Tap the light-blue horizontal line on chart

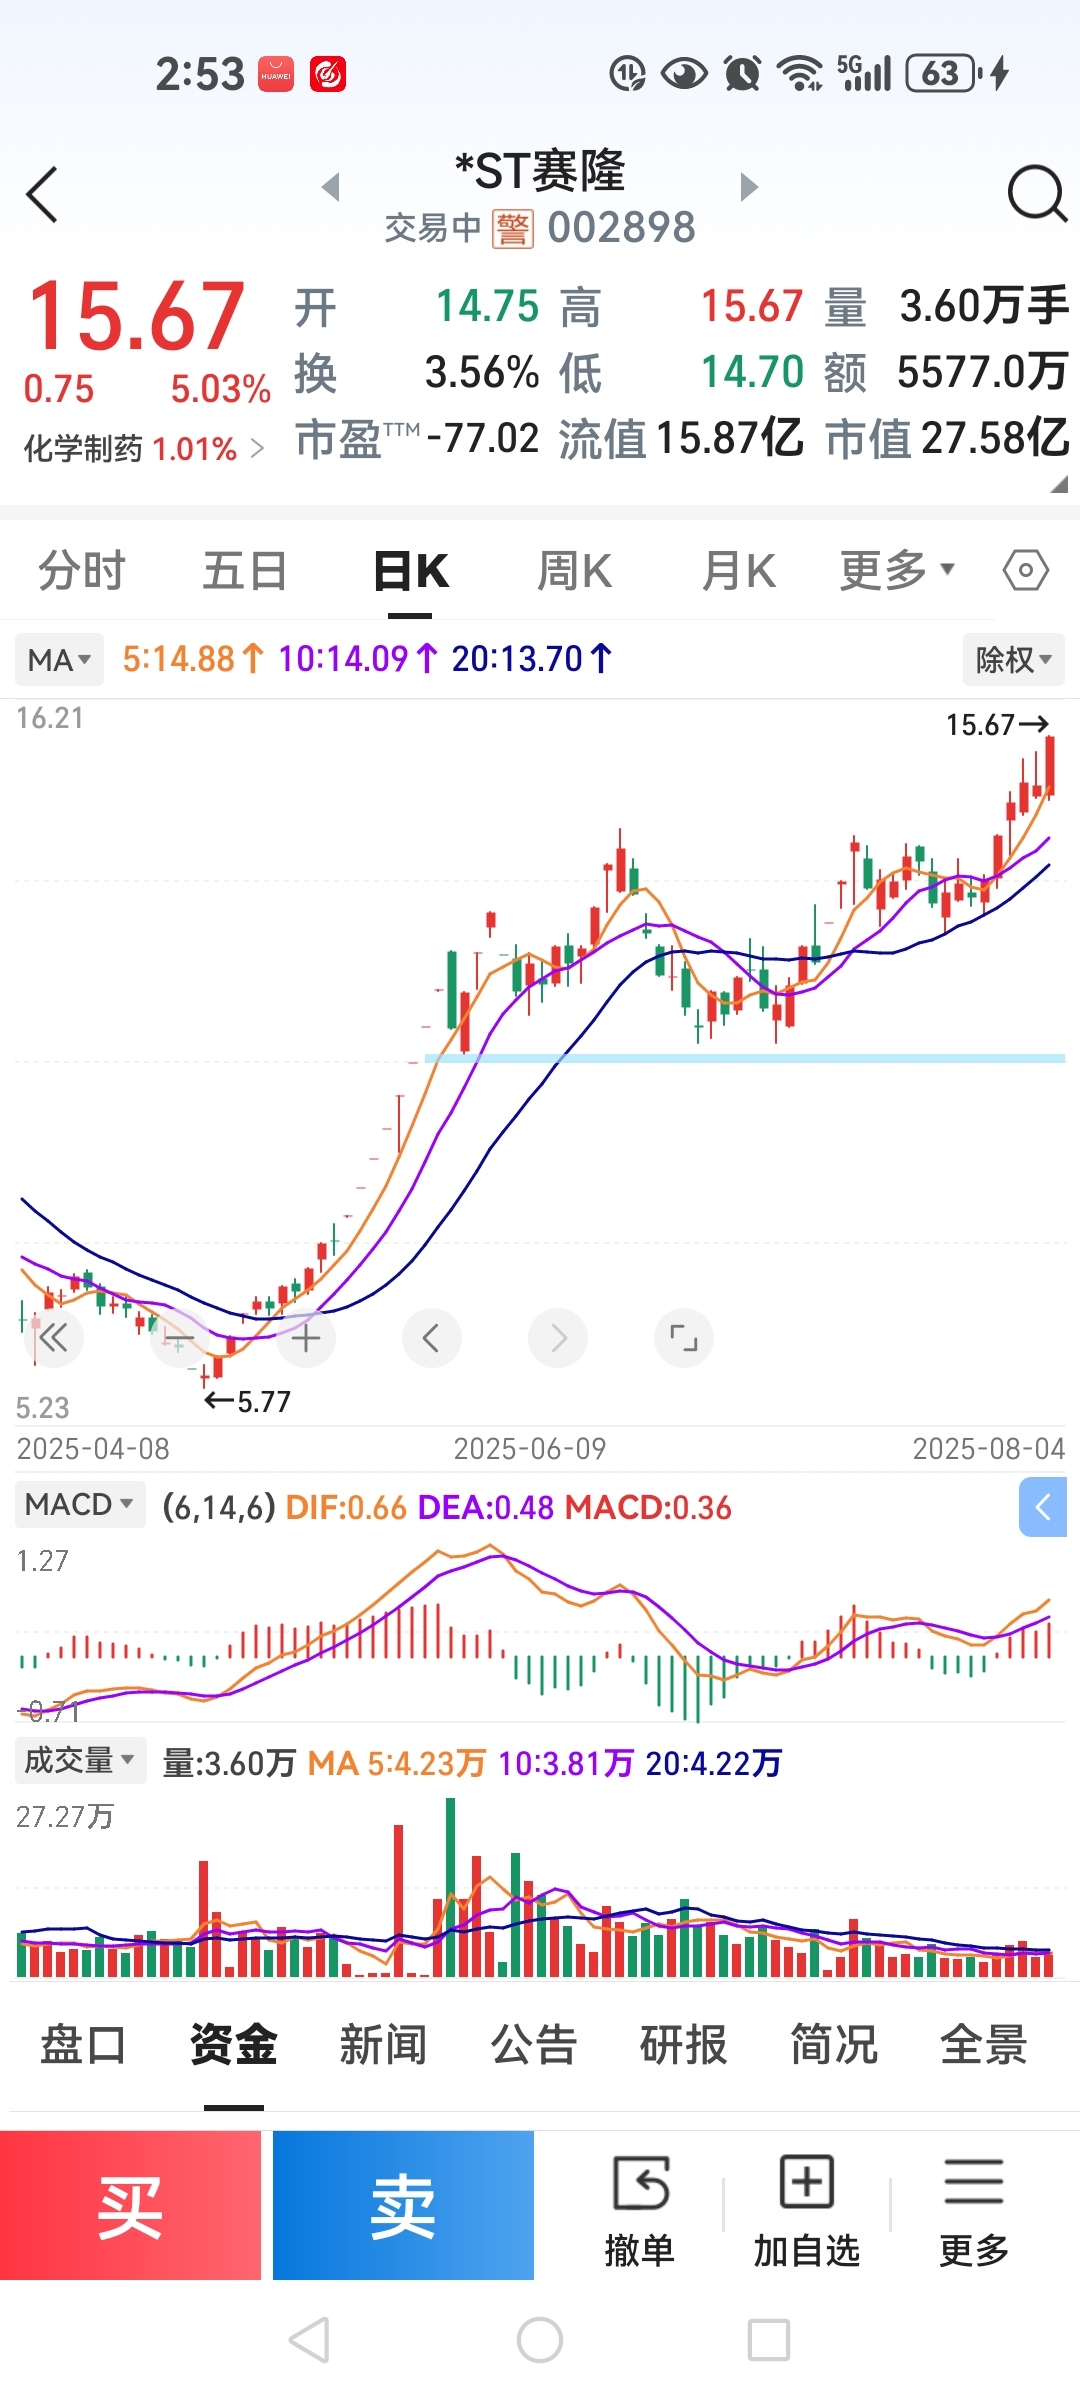pos(745,1058)
